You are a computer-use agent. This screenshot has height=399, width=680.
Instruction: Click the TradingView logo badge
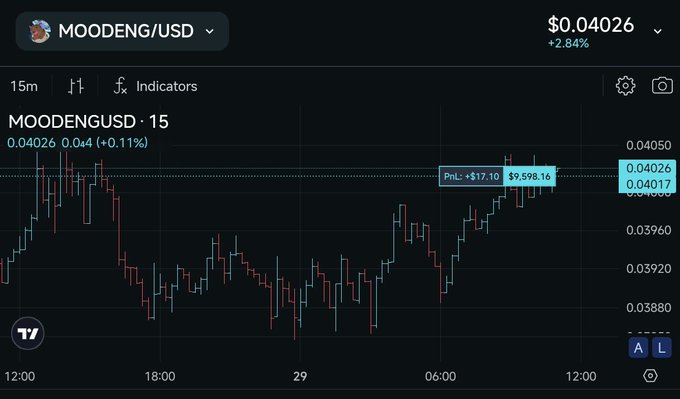[28, 334]
